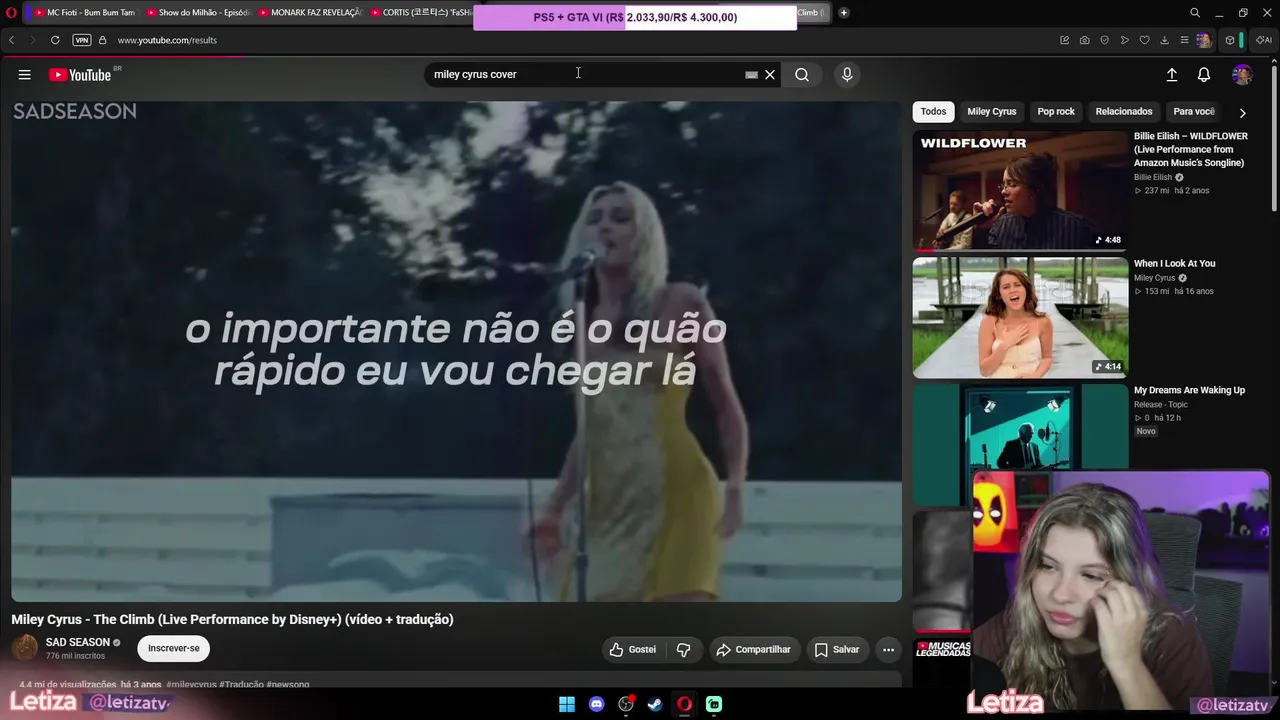This screenshot has height=720, width=1280.
Task: Open YouTube notifications bell
Action: click(1204, 75)
